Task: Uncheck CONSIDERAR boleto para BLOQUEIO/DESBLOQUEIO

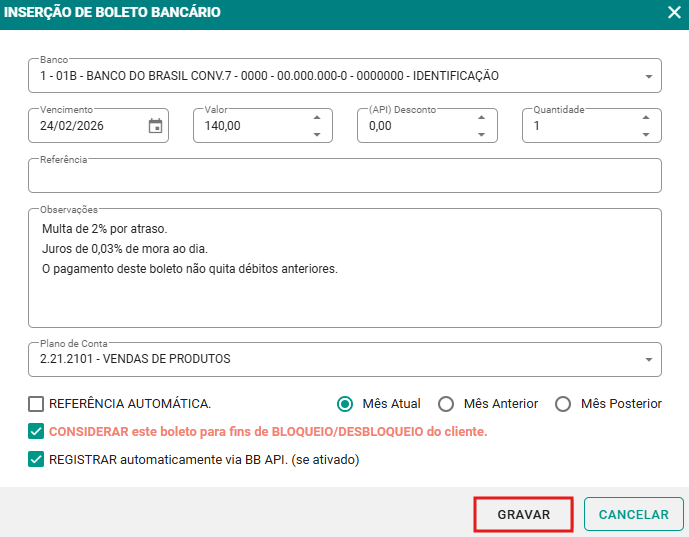Action: [37, 432]
